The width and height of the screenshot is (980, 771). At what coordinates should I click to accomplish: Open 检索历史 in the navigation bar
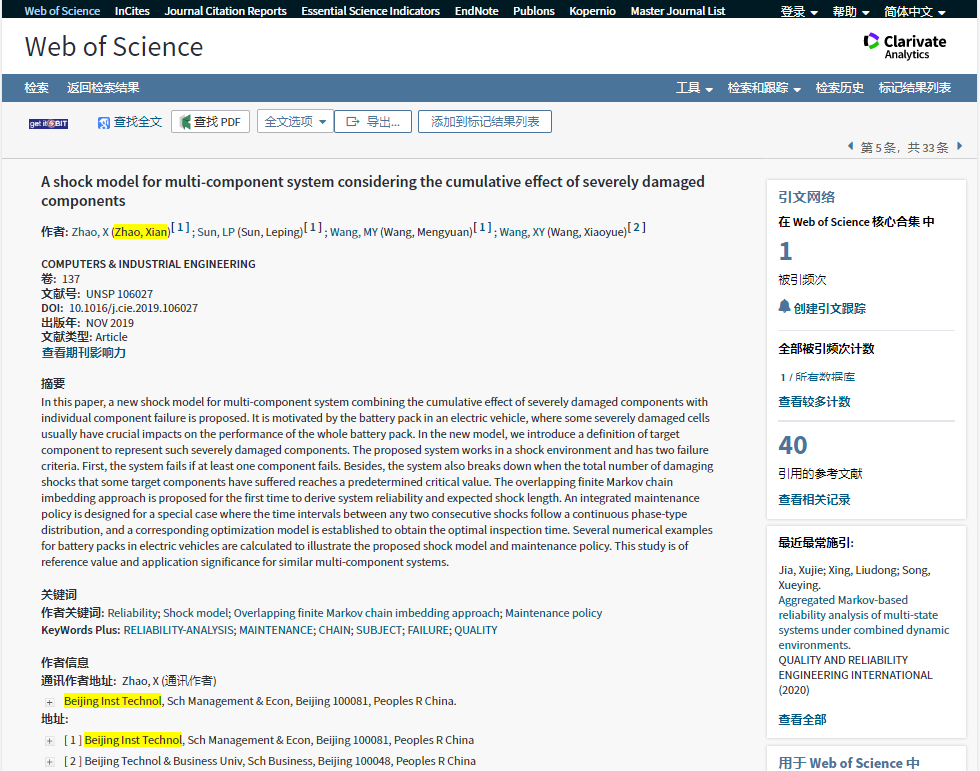click(x=839, y=88)
